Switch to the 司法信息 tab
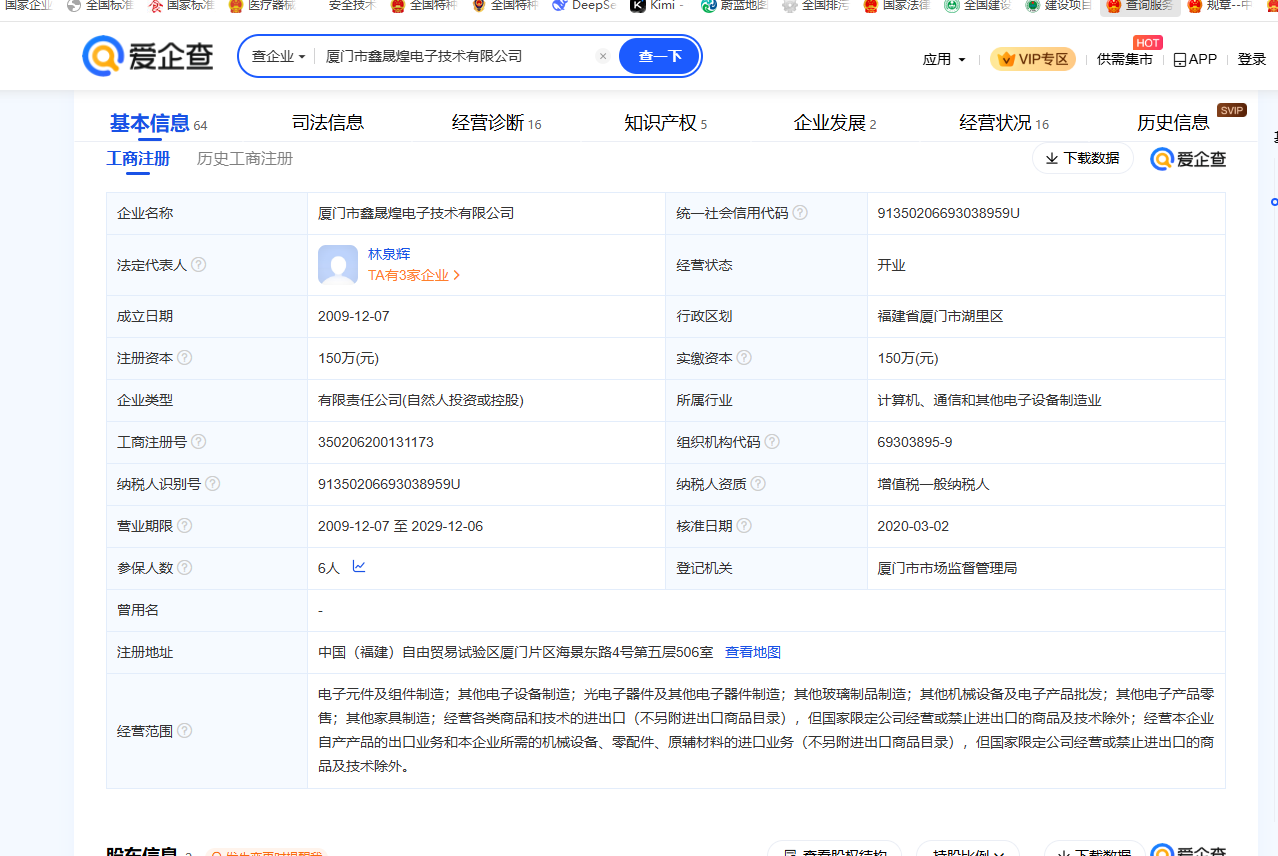 point(327,123)
